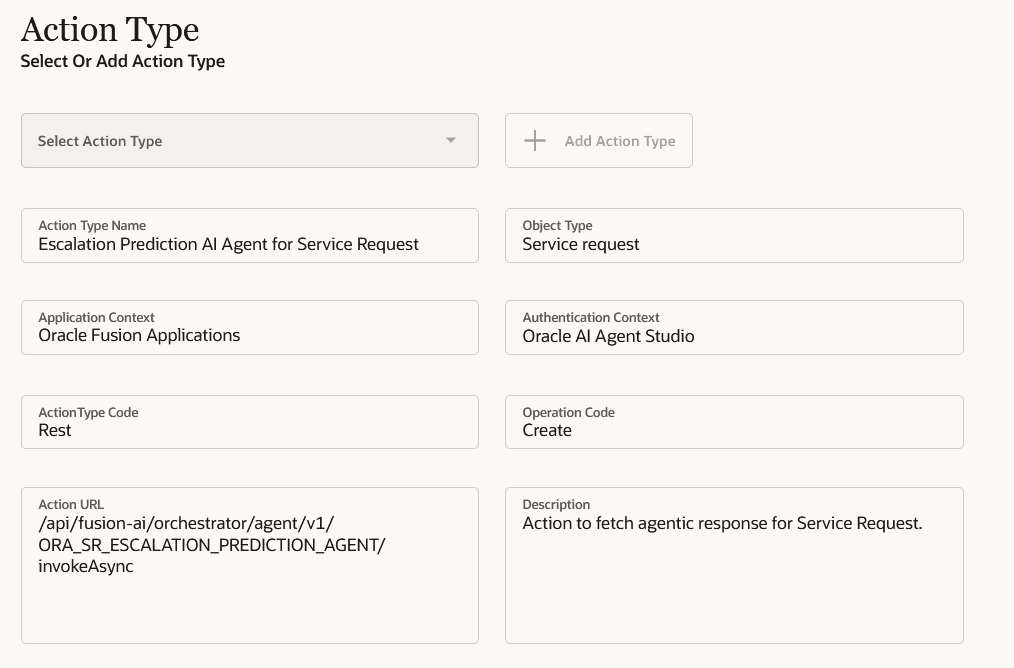
Task: Focus the Description text area
Action: click(734, 565)
